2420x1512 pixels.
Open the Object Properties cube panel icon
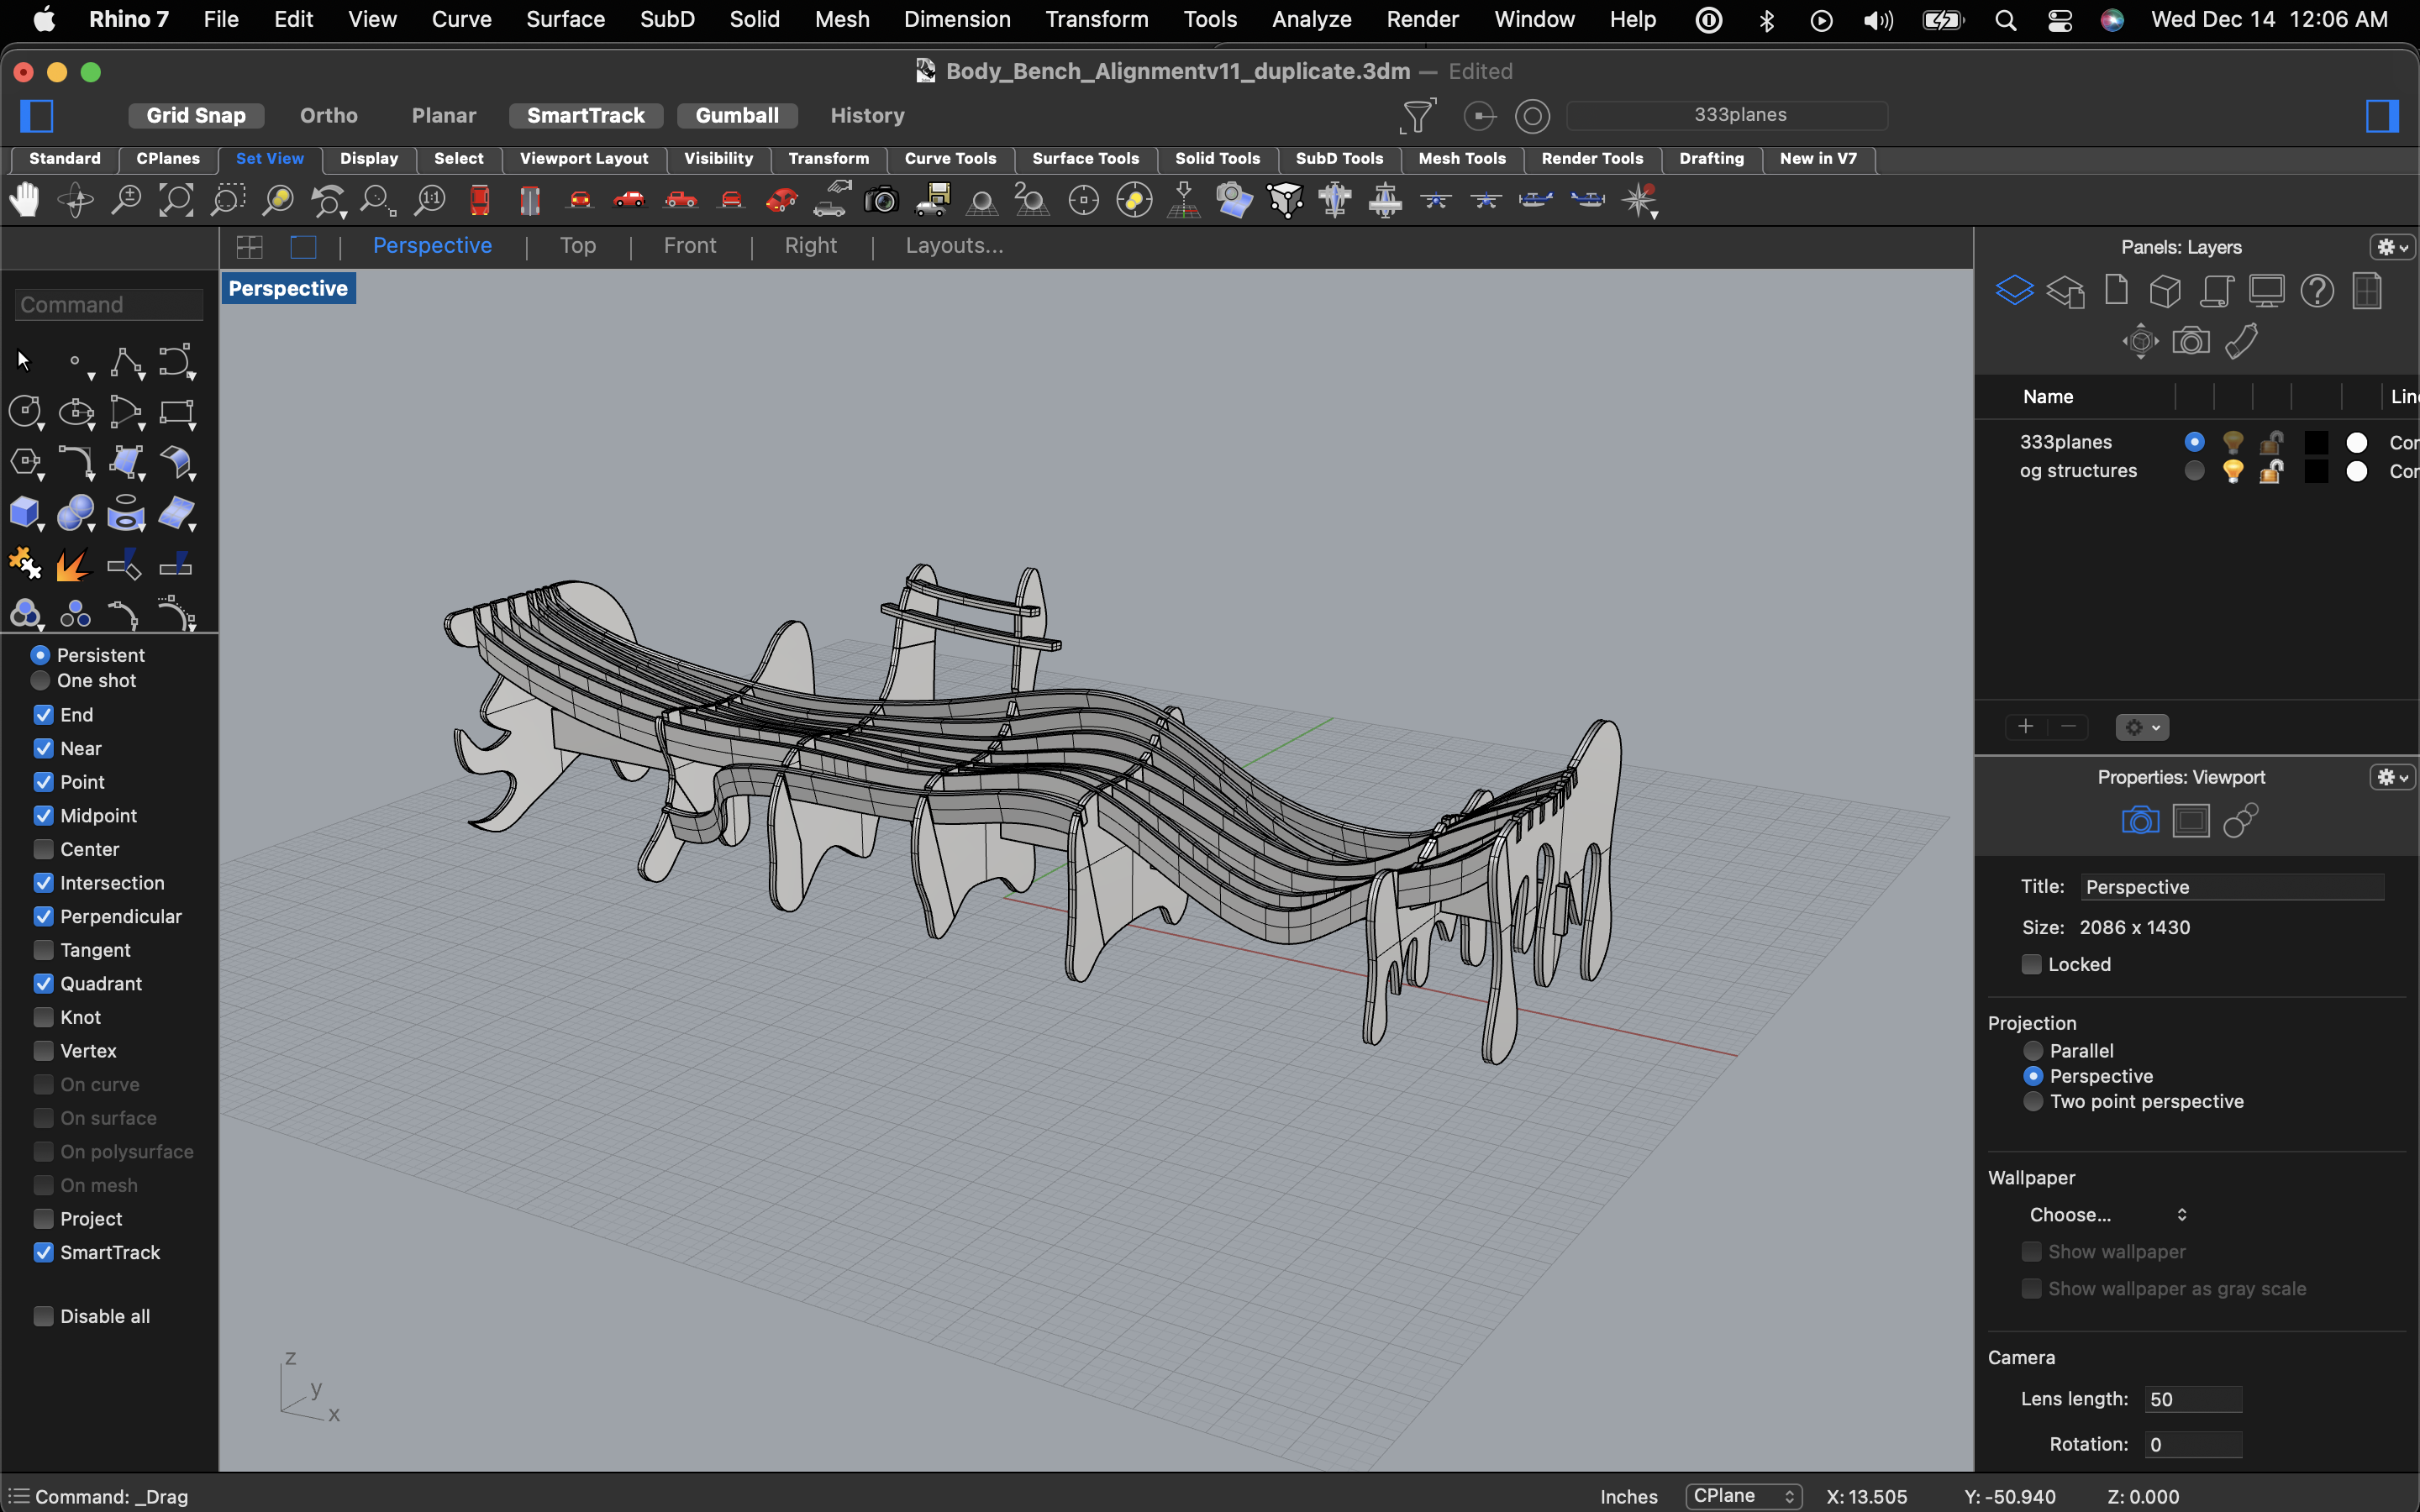tap(2165, 291)
